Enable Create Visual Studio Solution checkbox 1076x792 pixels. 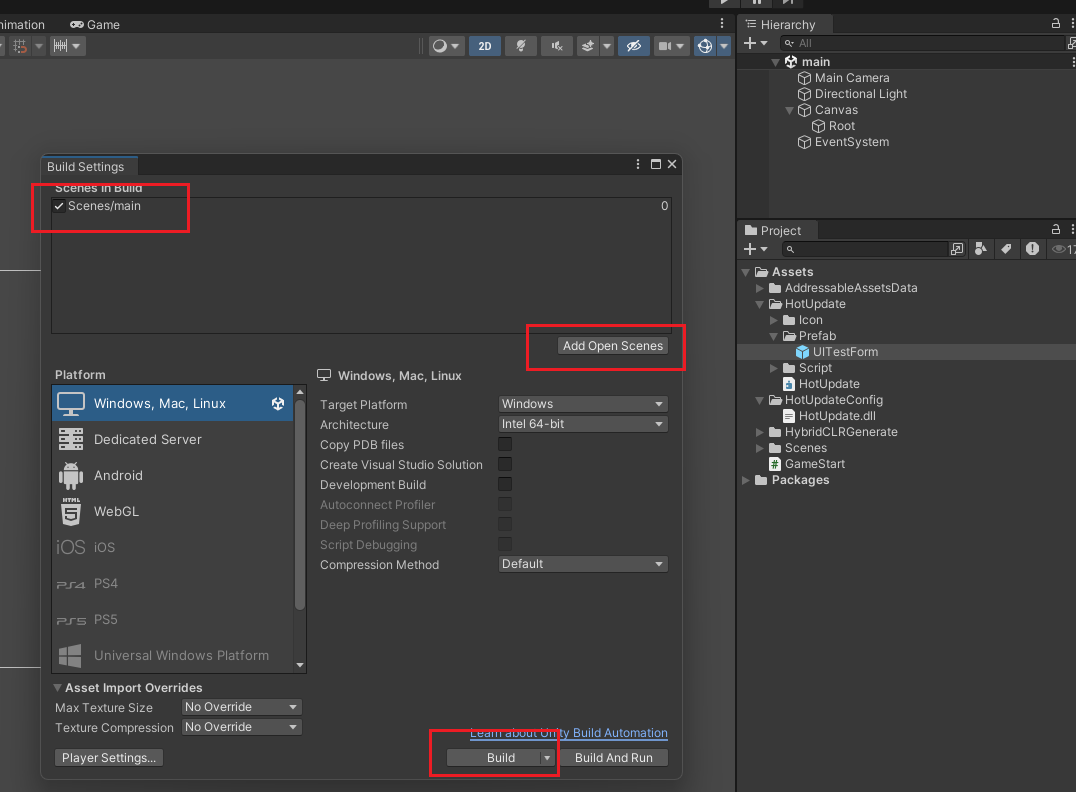[505, 464]
